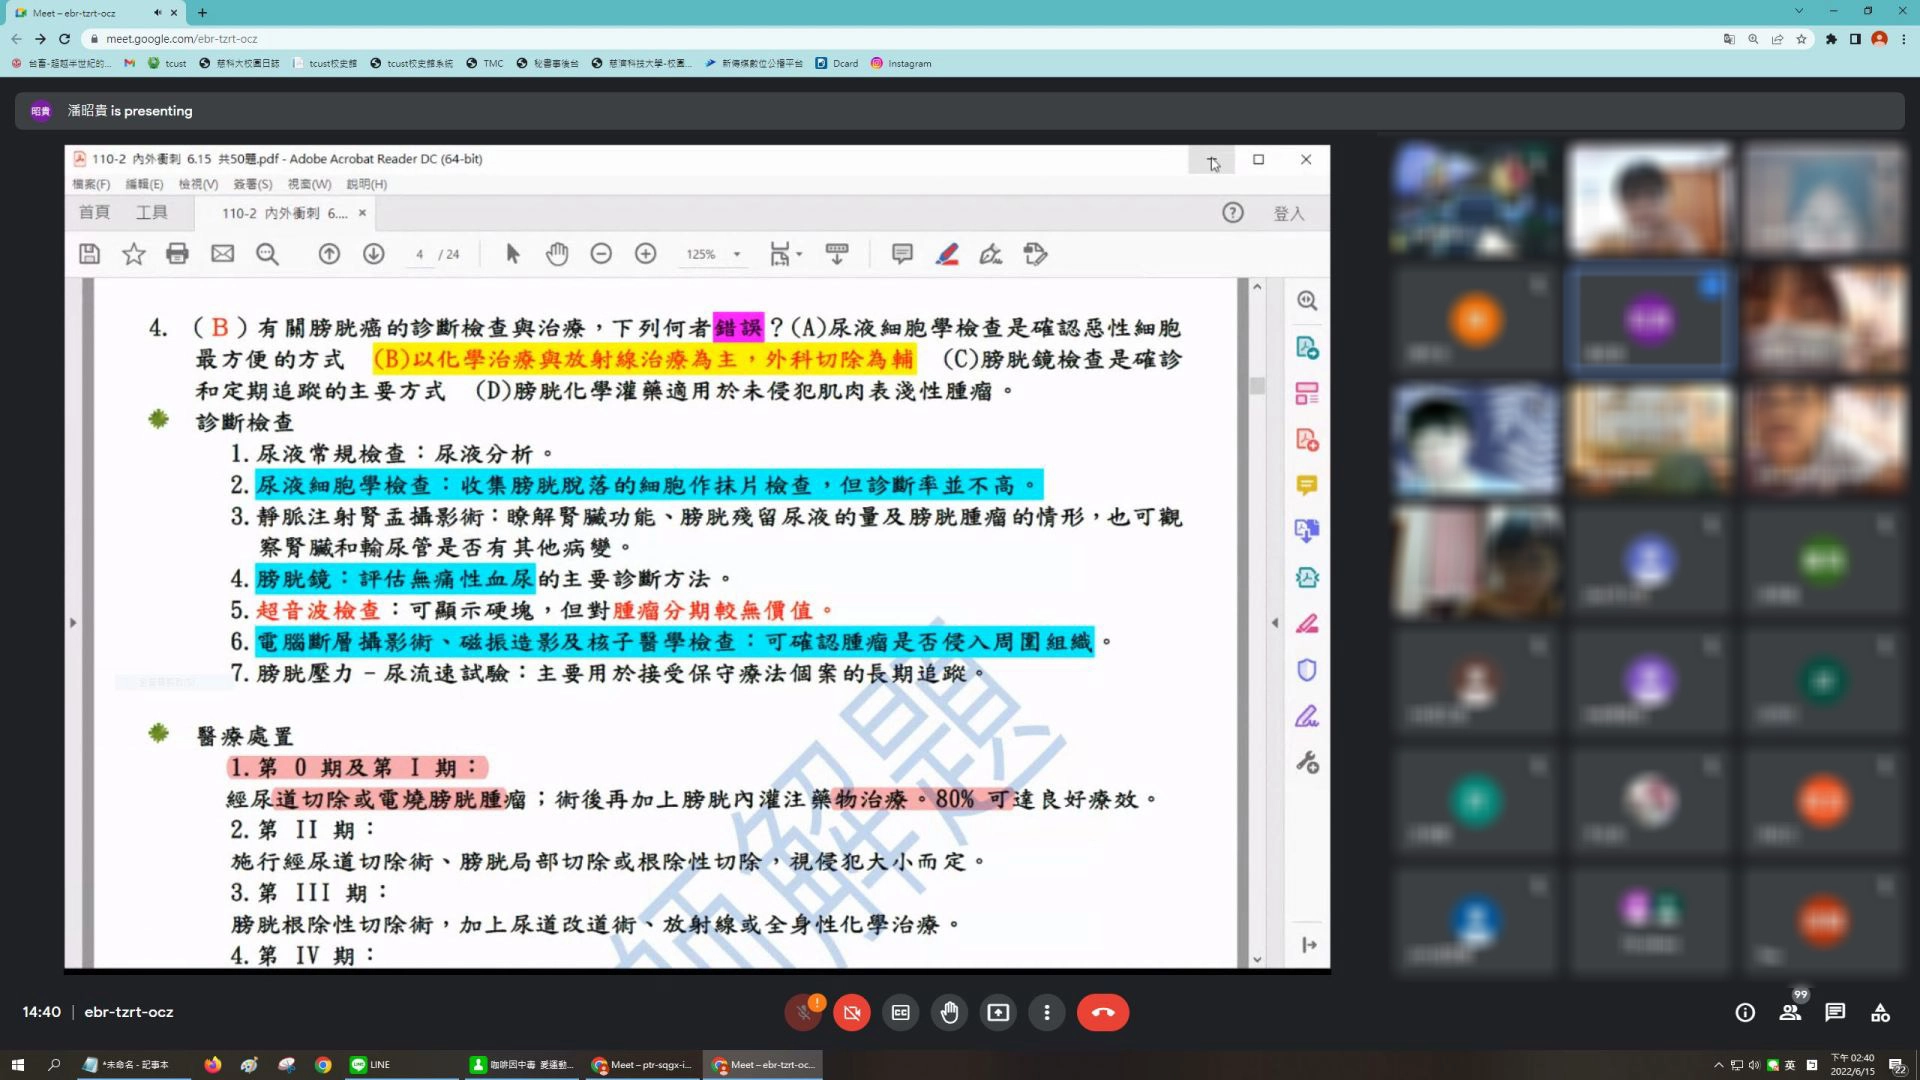Save the PDF with floppy icon

[89, 254]
